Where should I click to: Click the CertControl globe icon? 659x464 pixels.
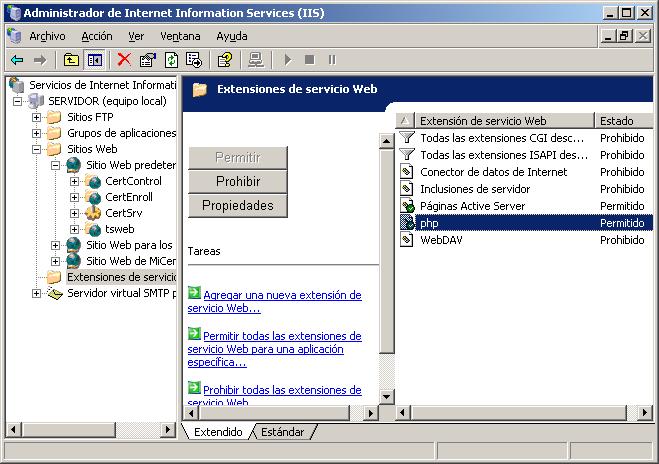tap(93, 181)
